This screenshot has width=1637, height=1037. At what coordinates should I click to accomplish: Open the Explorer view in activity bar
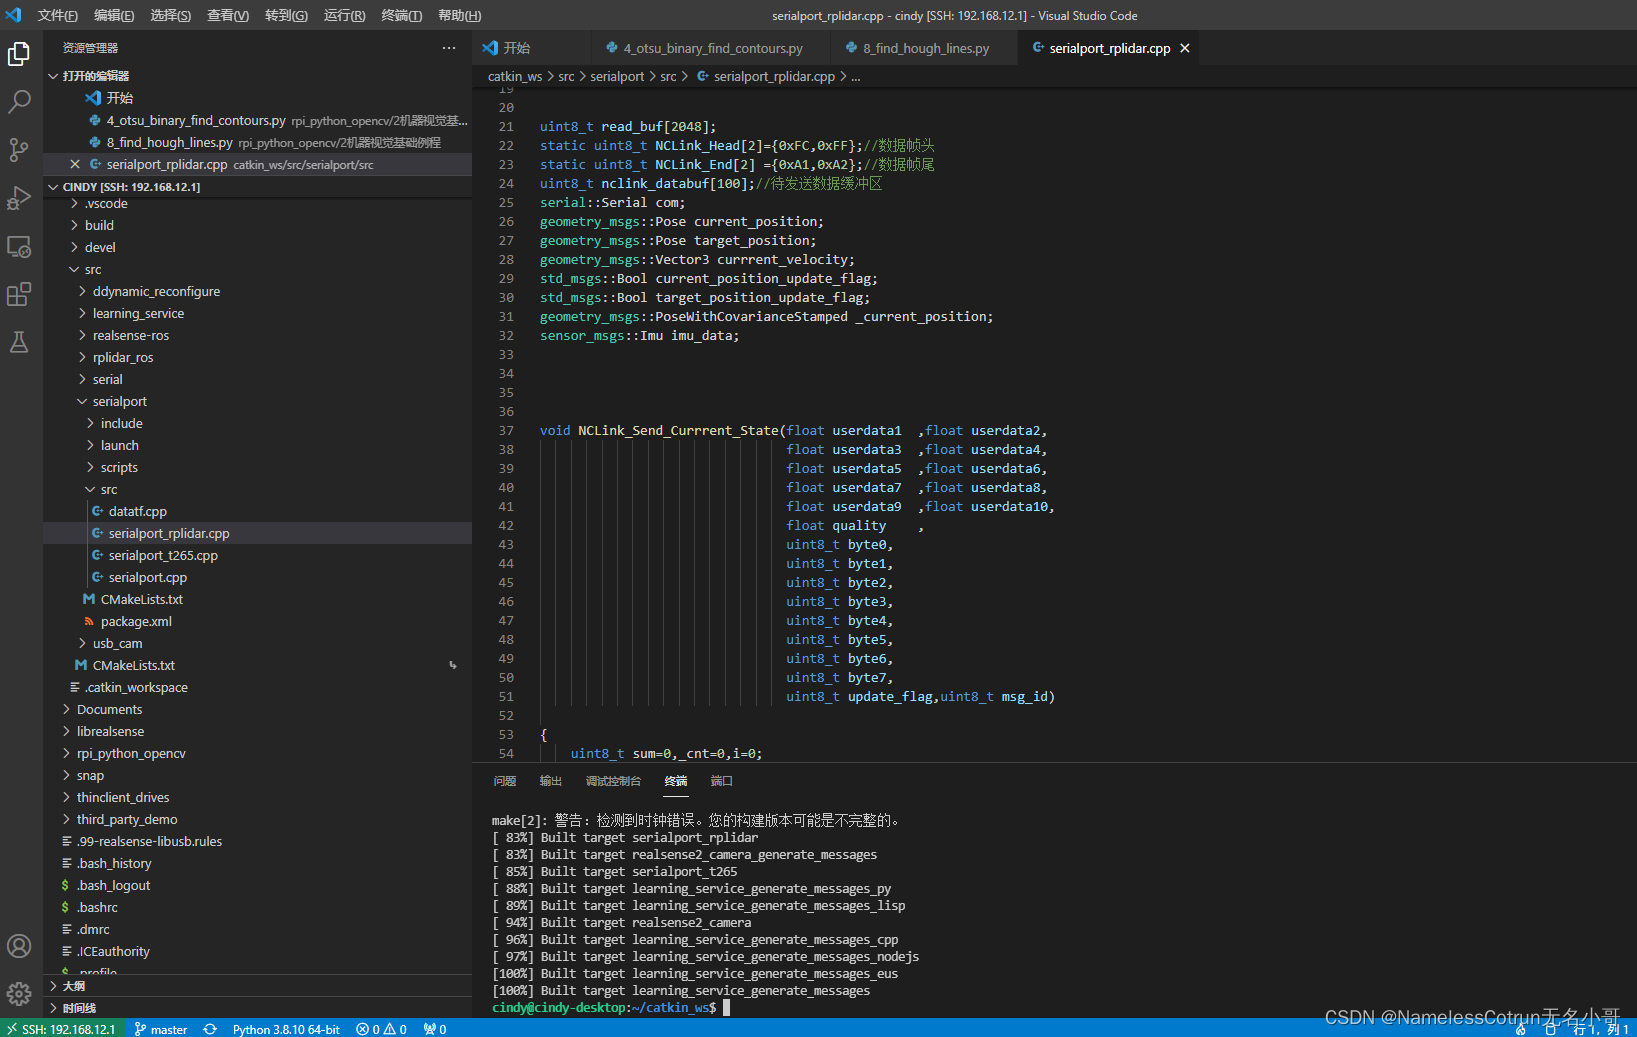19,54
